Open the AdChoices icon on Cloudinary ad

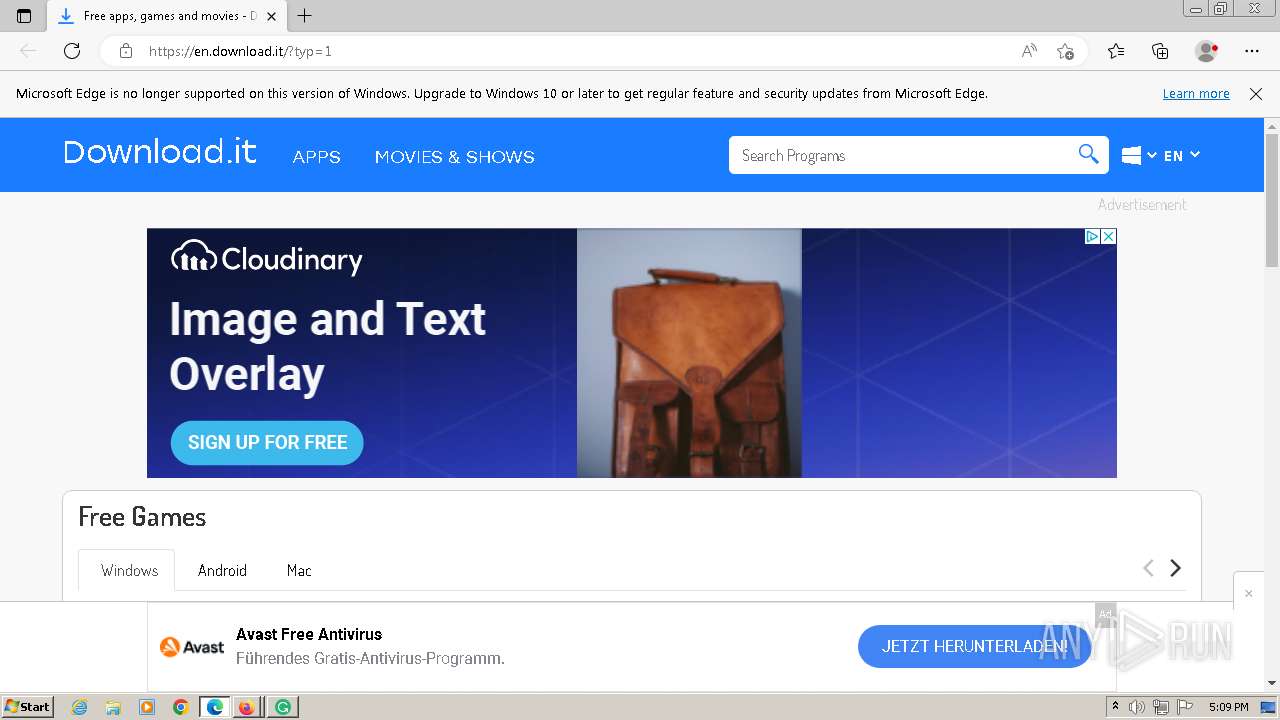(1092, 236)
